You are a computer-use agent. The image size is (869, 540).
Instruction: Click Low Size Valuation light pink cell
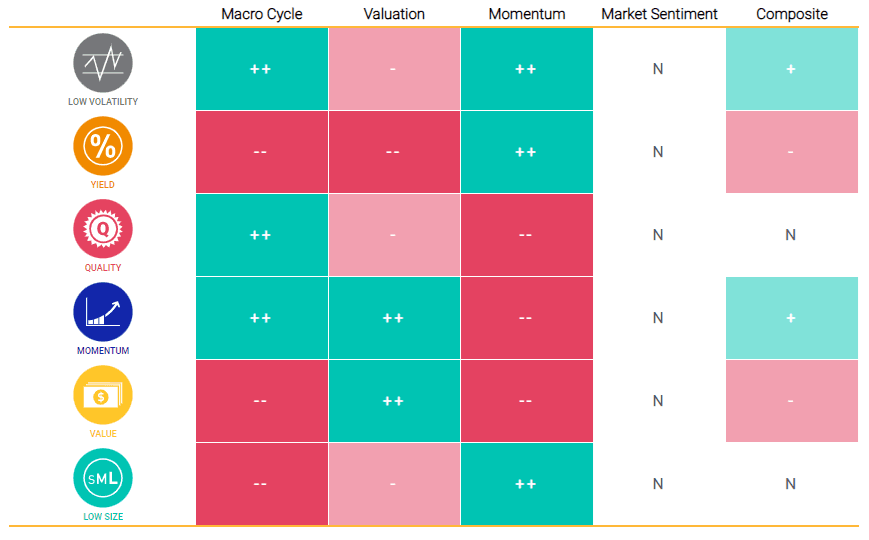click(x=394, y=484)
